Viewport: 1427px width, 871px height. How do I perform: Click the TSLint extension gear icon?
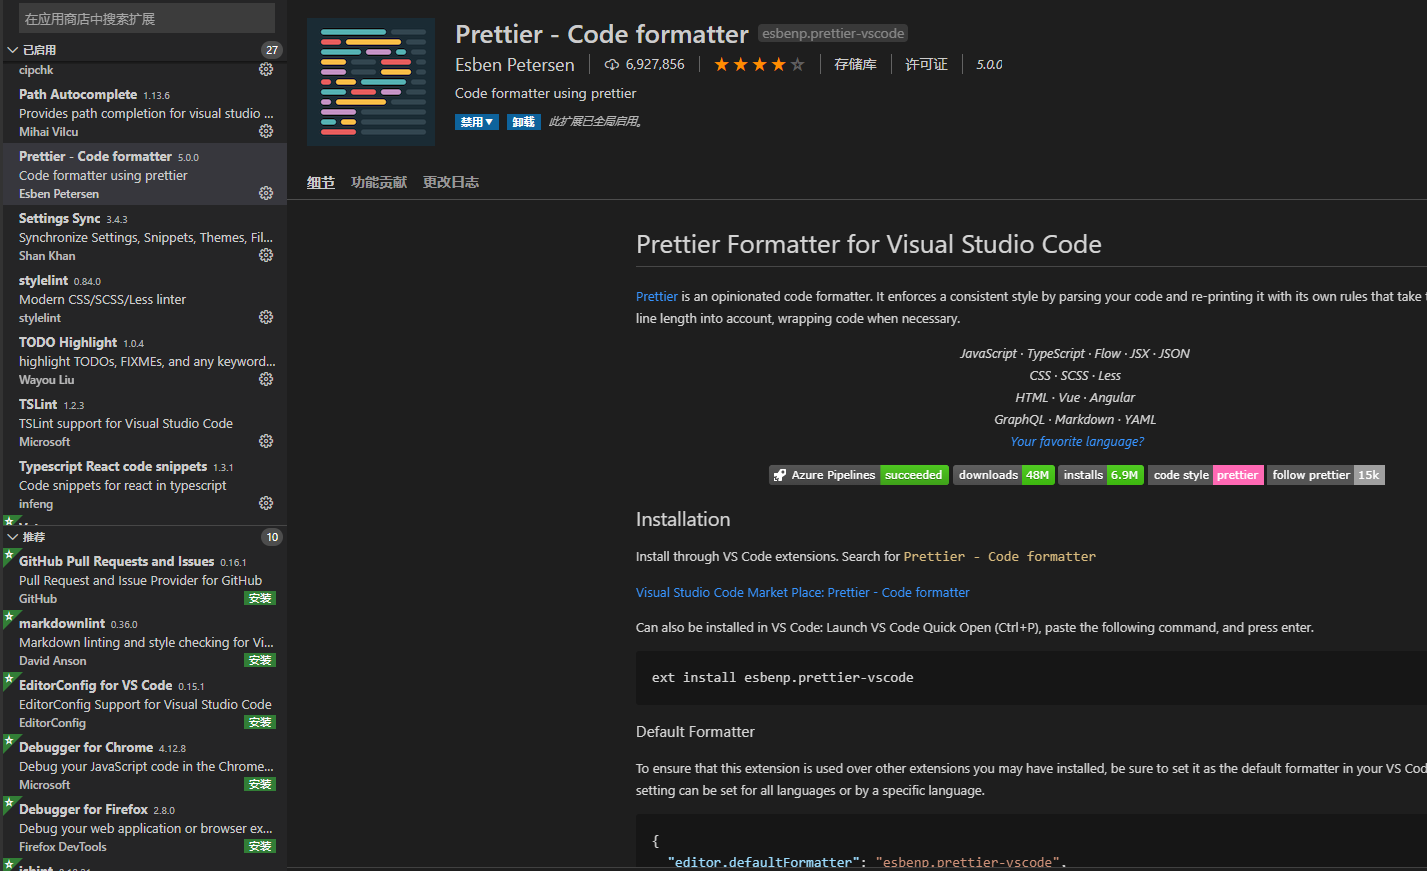tap(265, 440)
